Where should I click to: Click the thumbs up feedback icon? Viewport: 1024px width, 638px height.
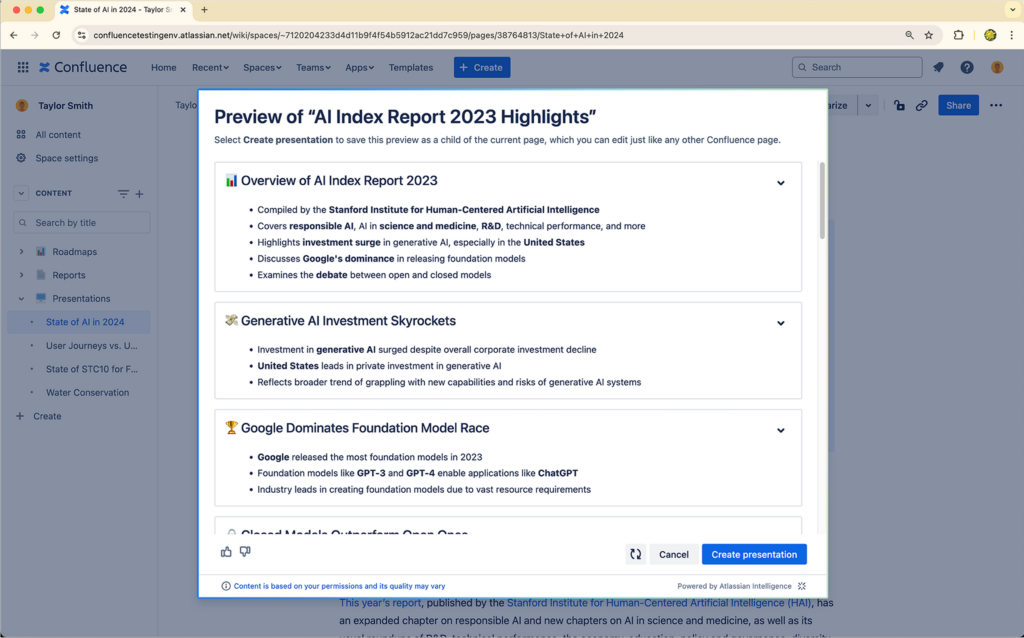(226, 552)
